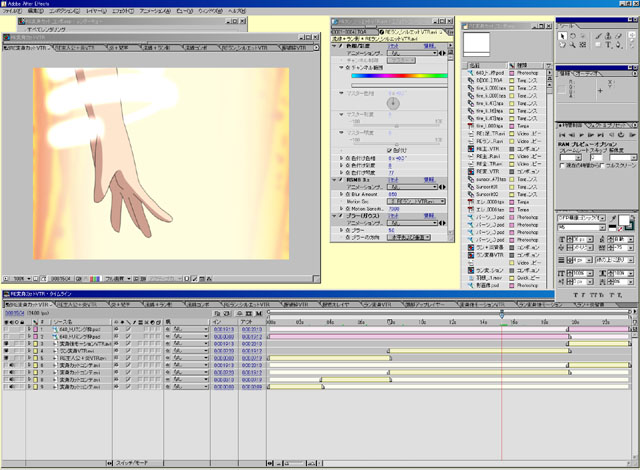This screenshot has width=640, height=470.
Task: Toggle frame blending button in timeline header
Action: pos(249,313)
